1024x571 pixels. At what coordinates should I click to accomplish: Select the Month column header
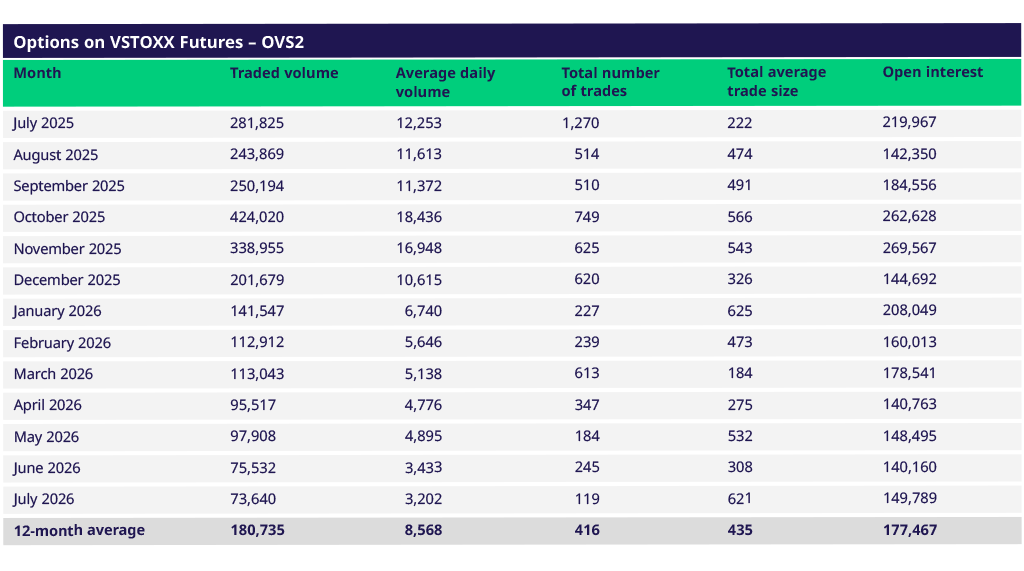pos(37,73)
